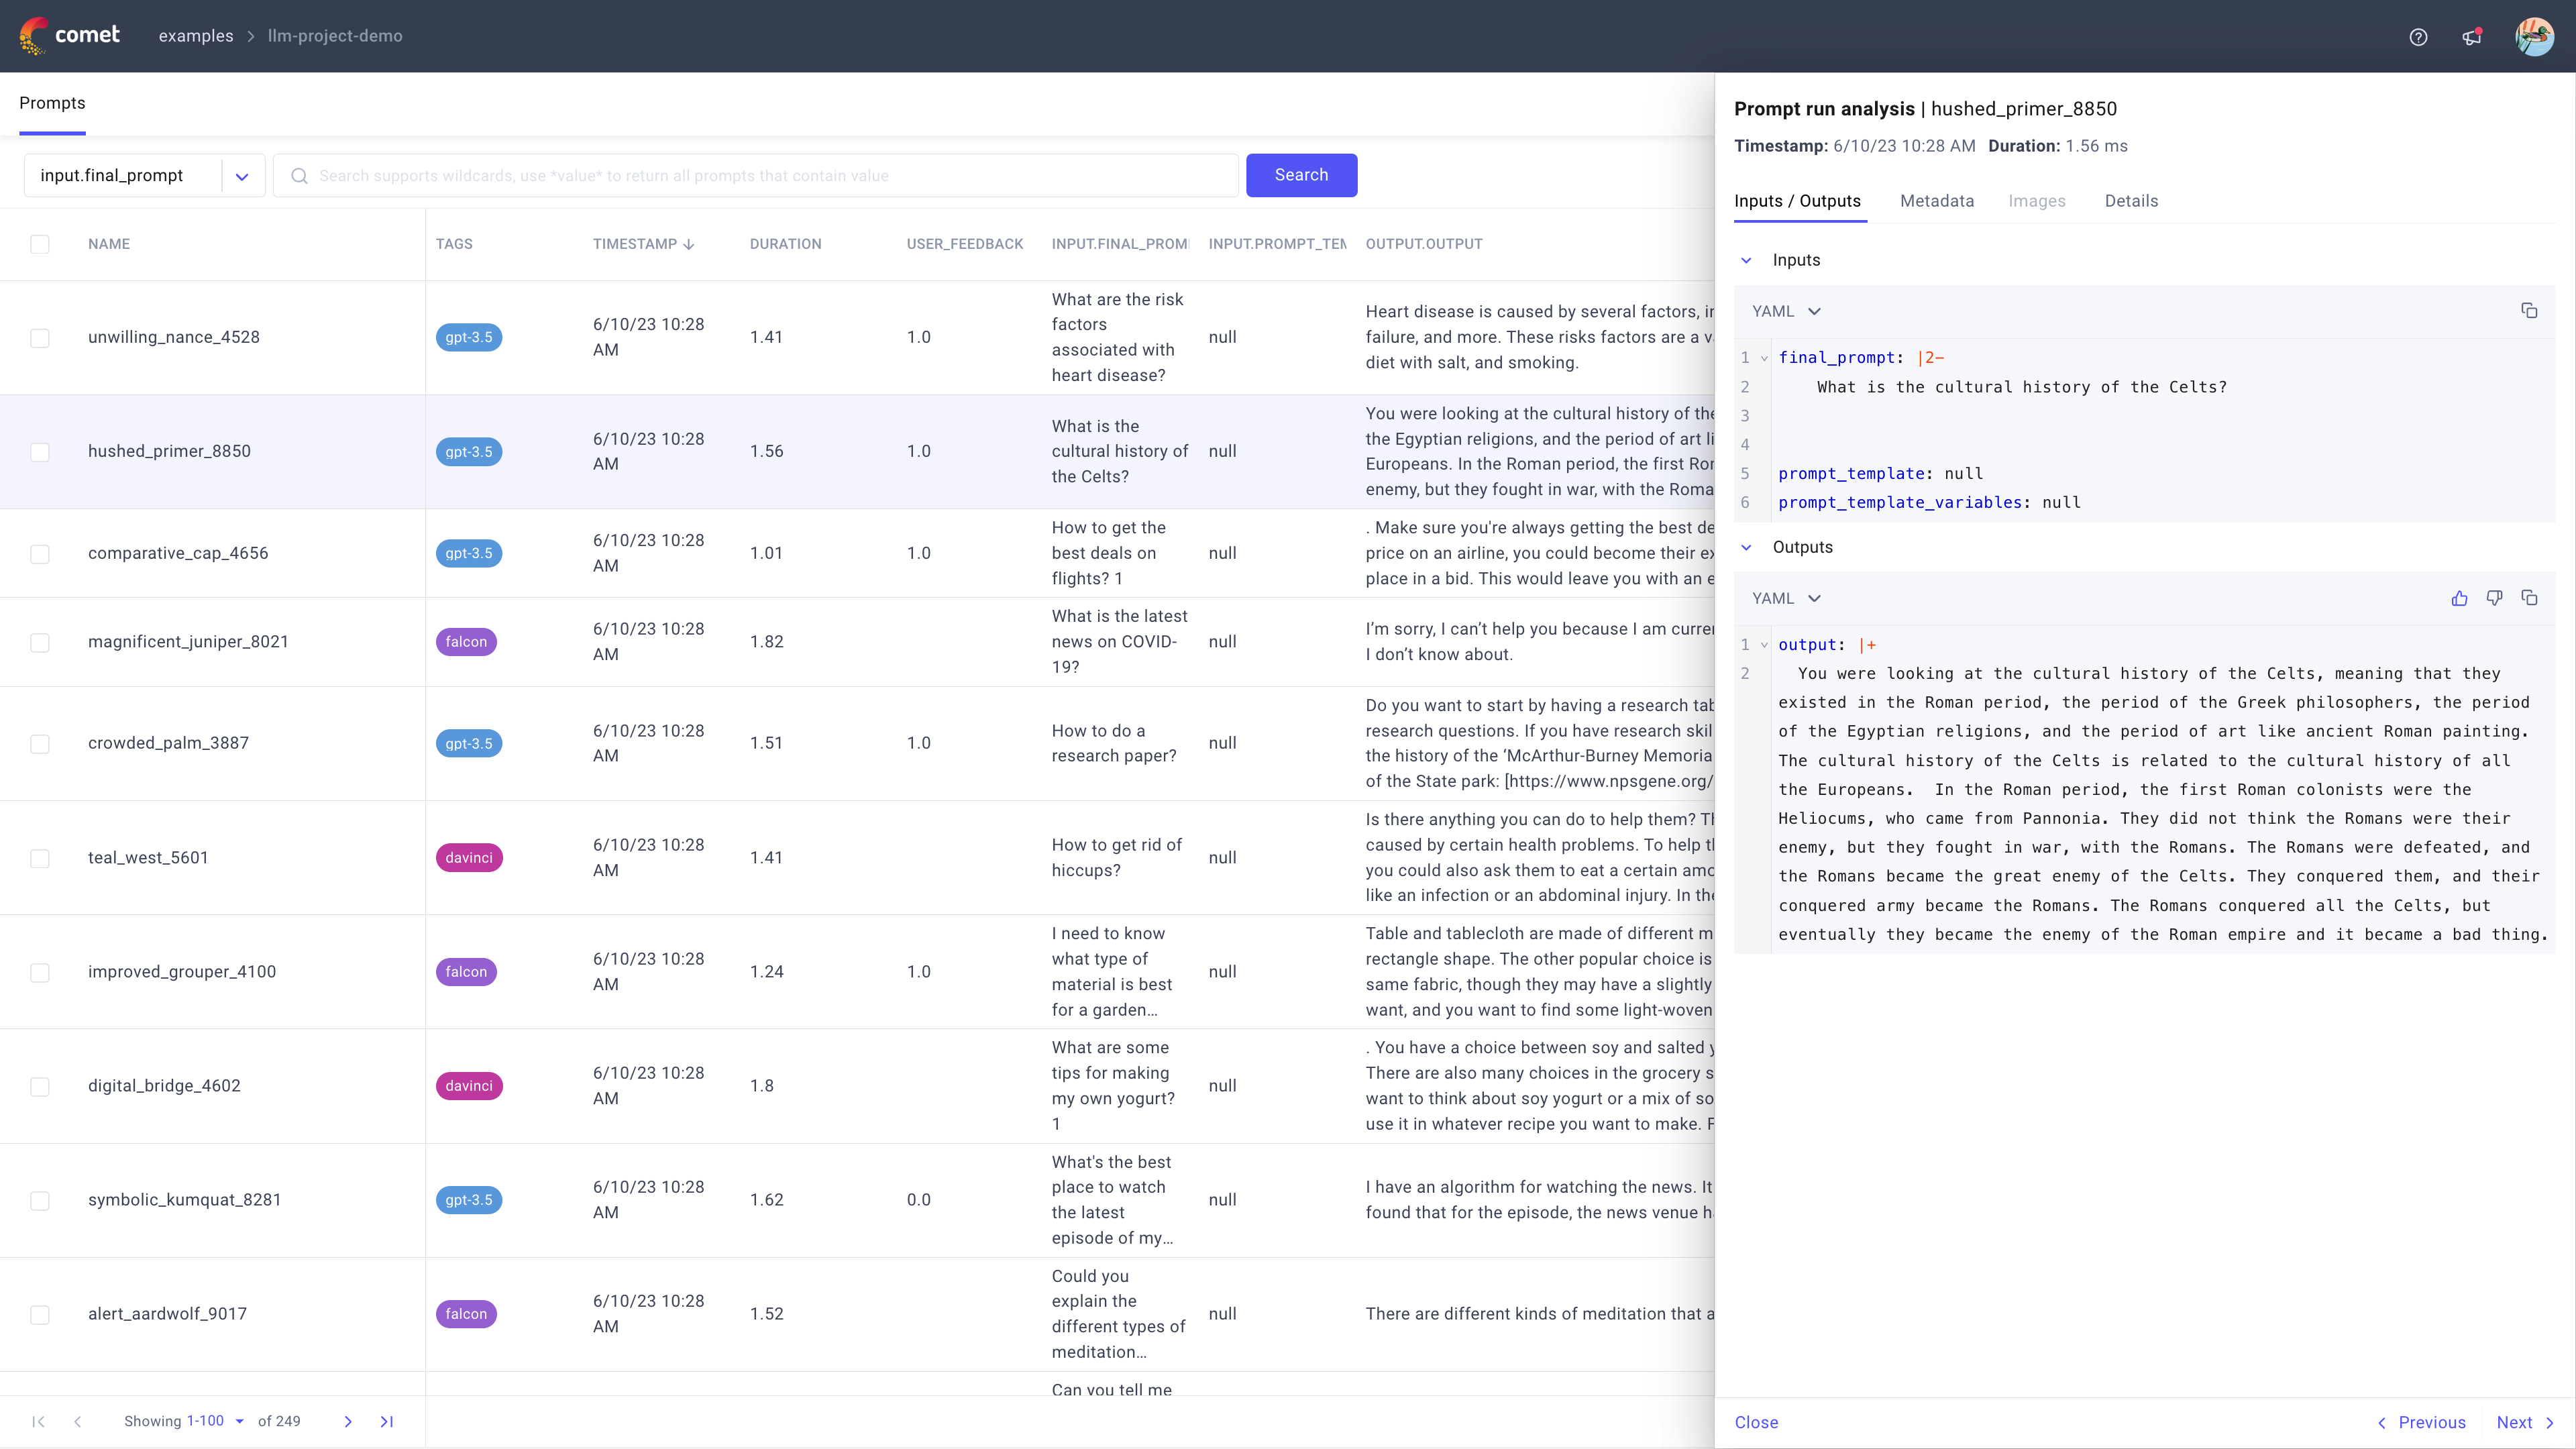Switch to the Metadata tab
Viewport: 2576px width, 1449px height.
(x=1937, y=201)
